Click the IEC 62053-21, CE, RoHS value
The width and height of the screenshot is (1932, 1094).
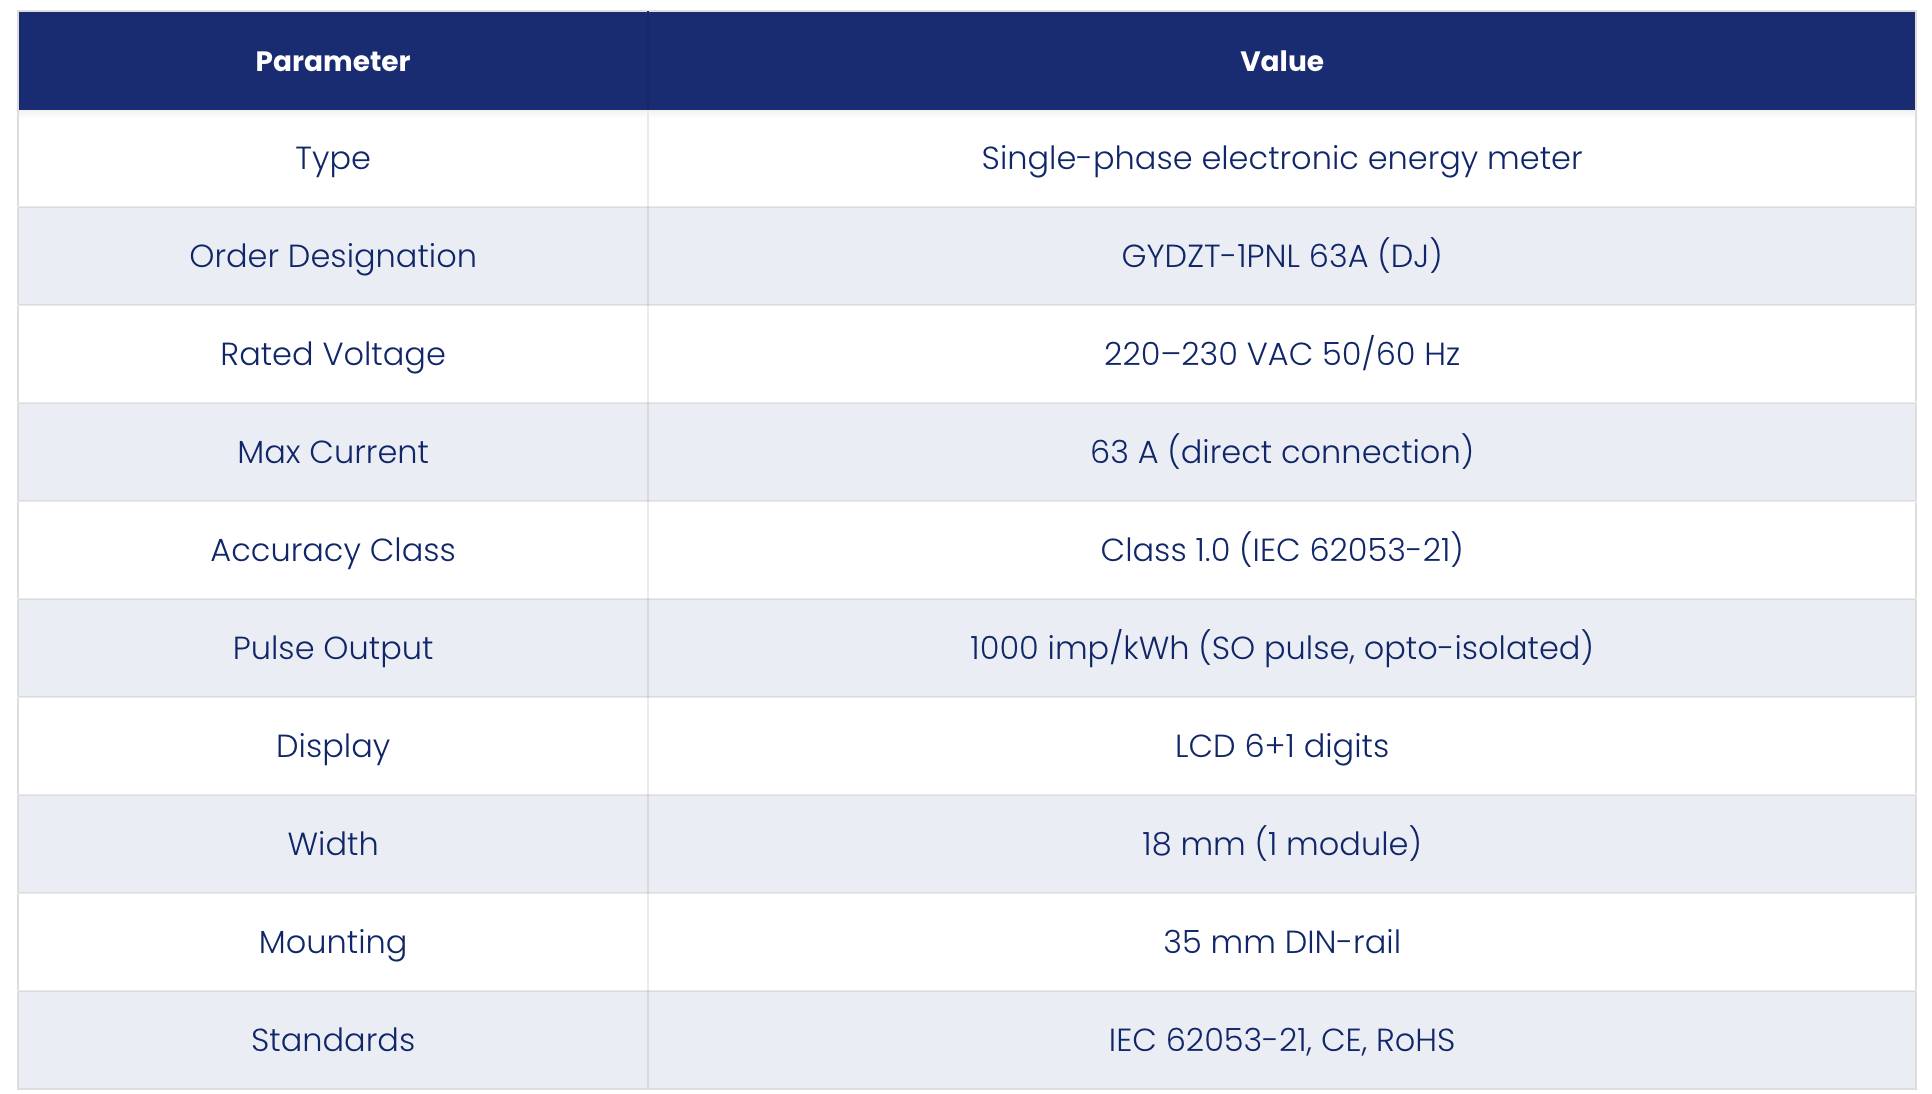click(x=1282, y=1040)
